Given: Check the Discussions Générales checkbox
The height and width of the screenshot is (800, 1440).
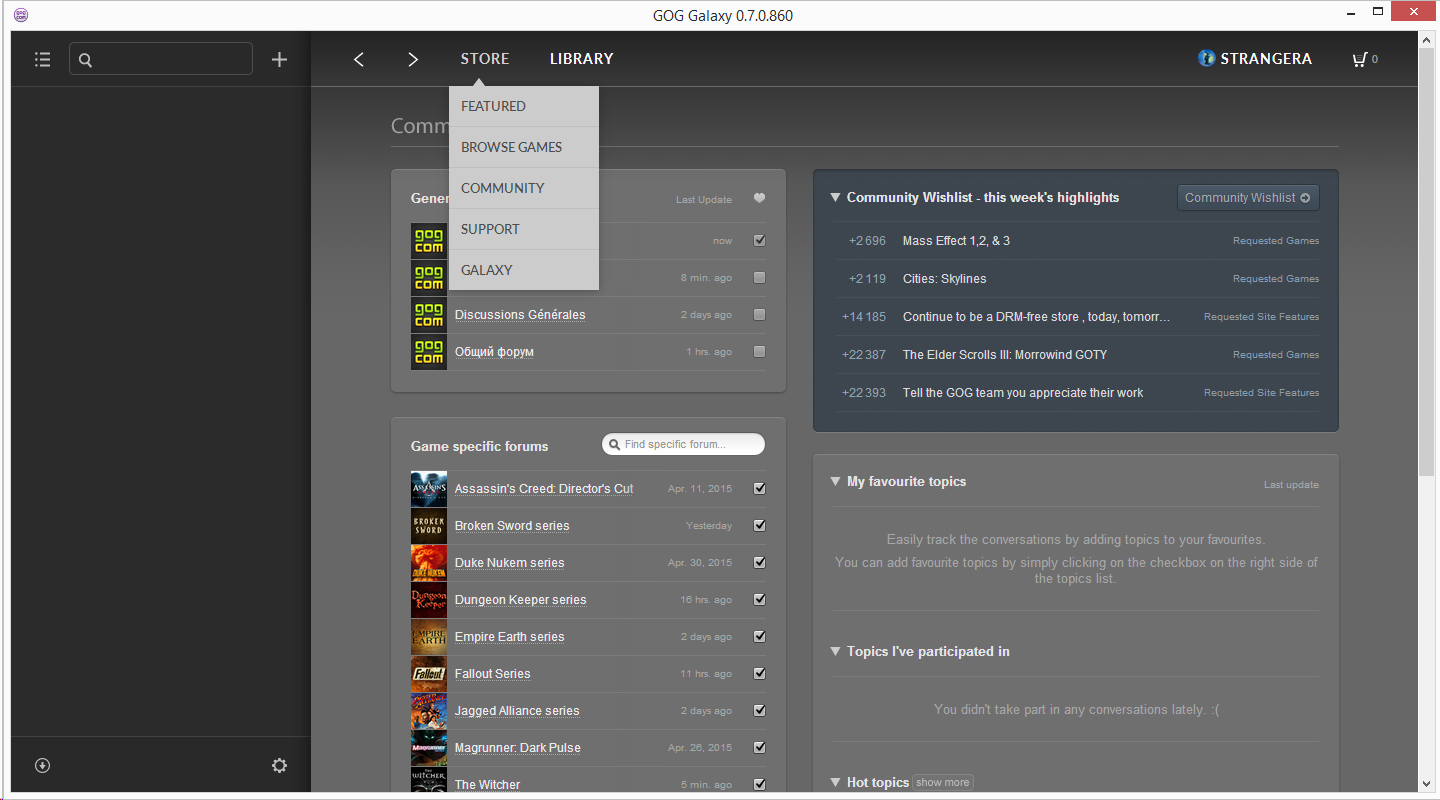Looking at the screenshot, I should (759, 315).
